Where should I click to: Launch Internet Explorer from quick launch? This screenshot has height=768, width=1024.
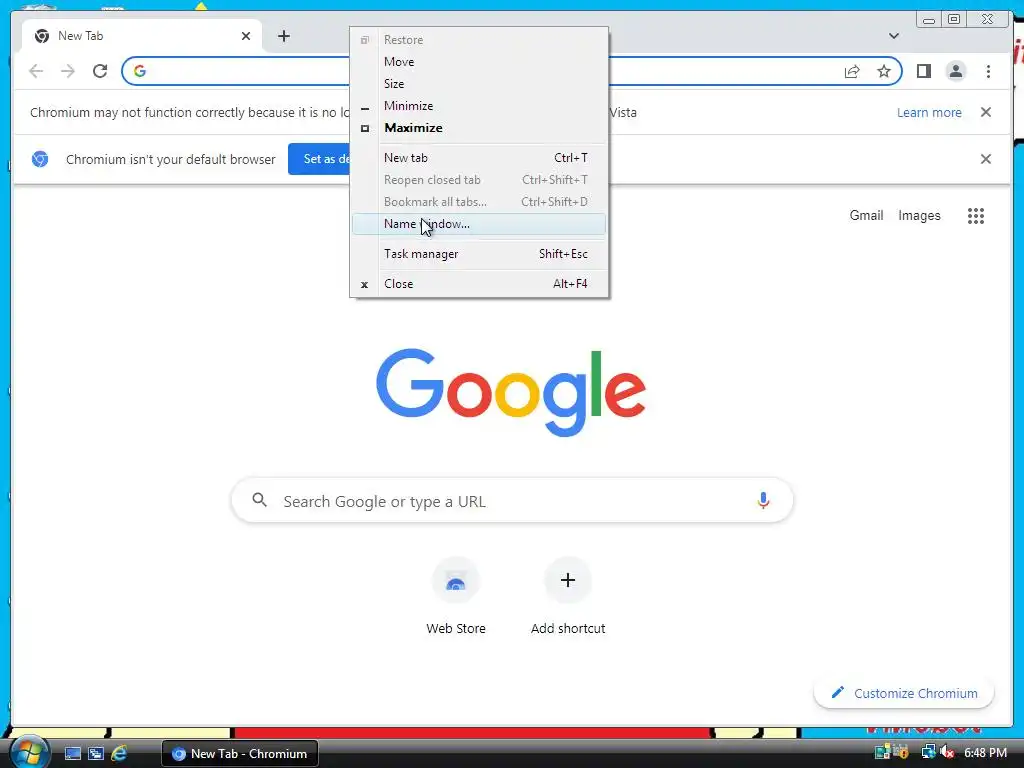(119, 754)
